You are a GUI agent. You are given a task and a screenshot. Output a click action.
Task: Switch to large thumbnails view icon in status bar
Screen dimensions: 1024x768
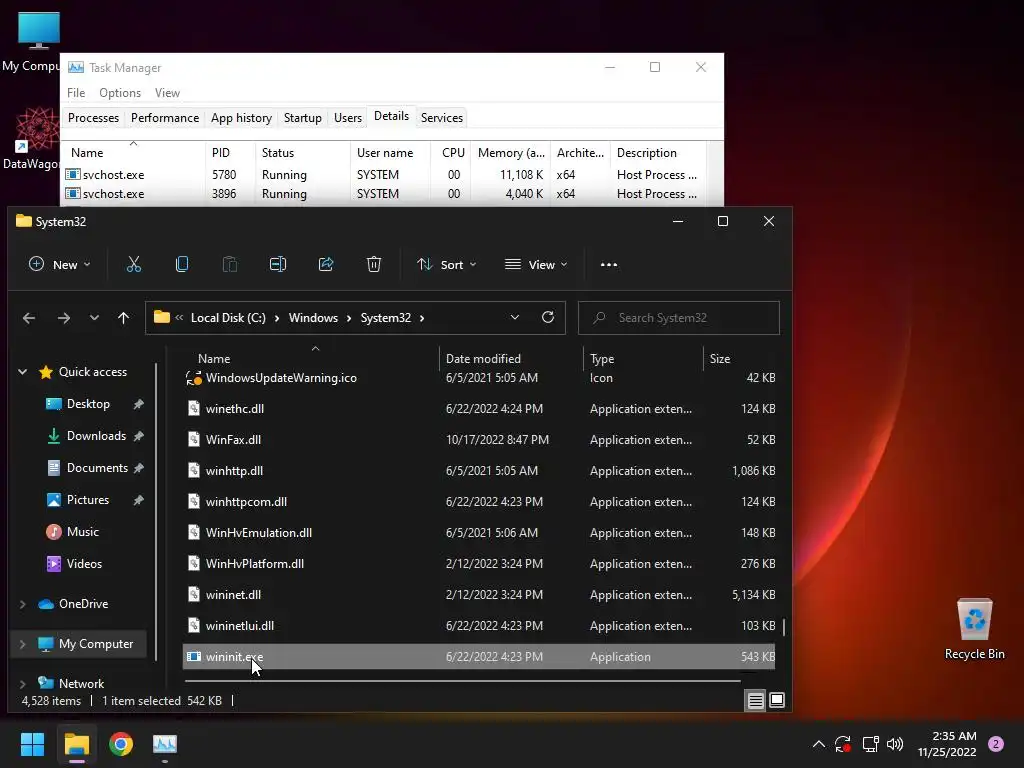[777, 701]
